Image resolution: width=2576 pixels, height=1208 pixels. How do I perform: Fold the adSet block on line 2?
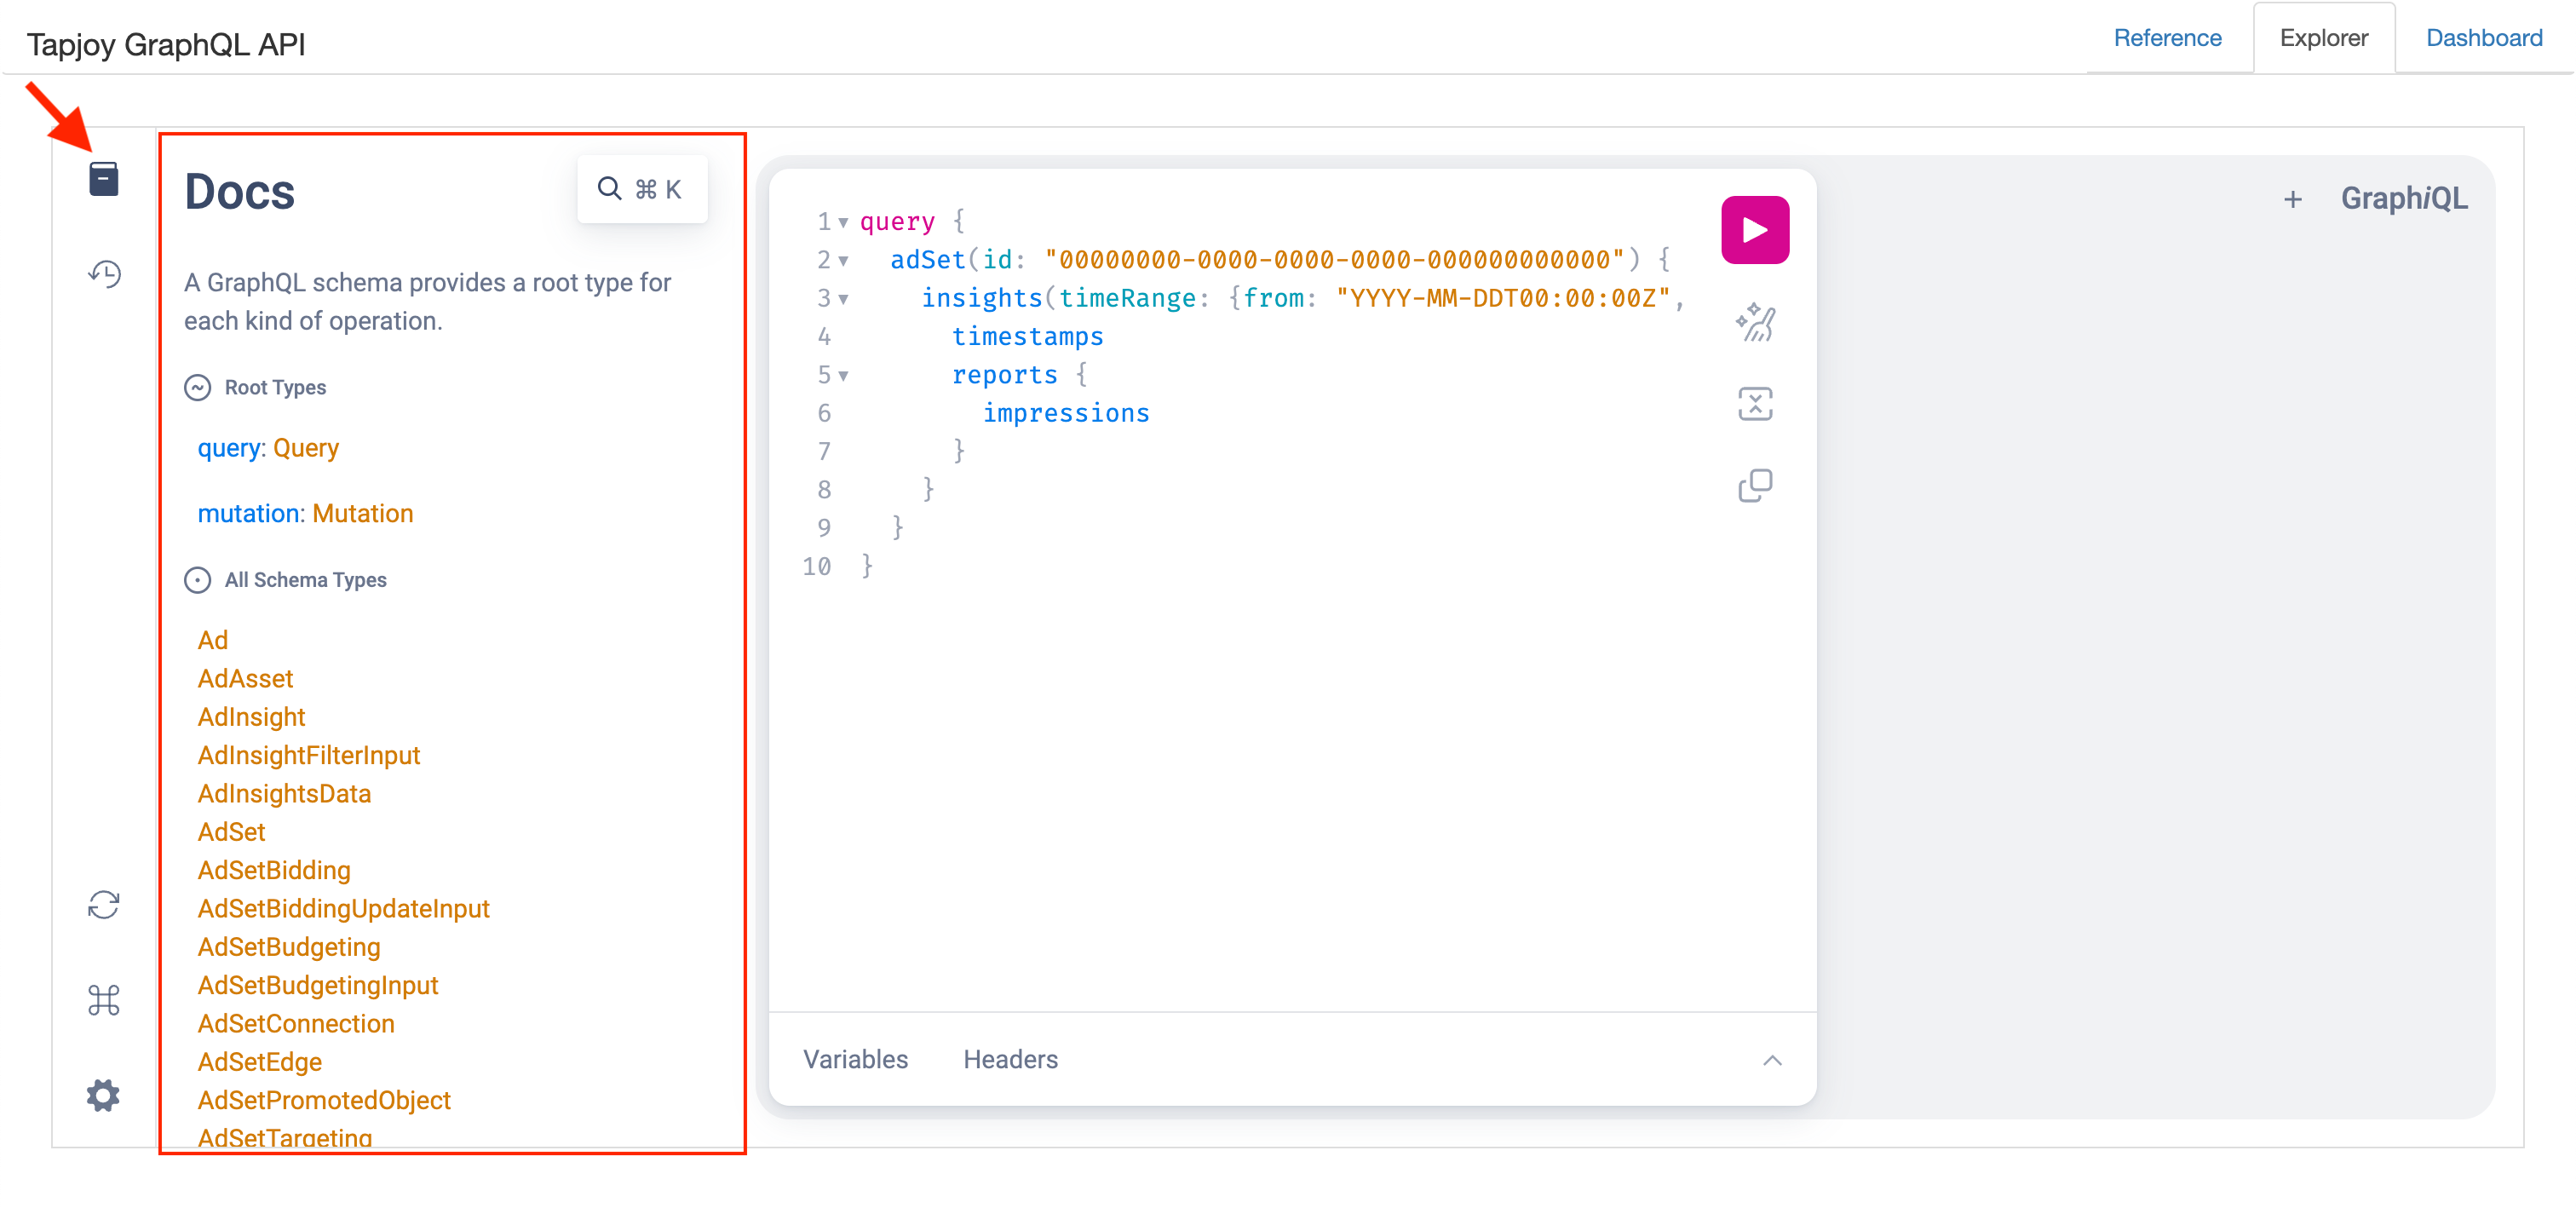pos(843,261)
